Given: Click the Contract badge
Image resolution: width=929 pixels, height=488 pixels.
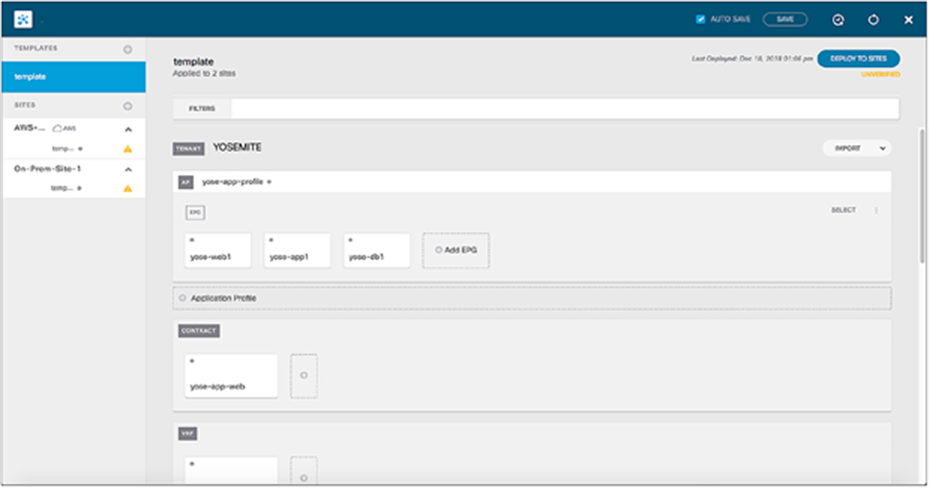Looking at the screenshot, I should (199, 331).
